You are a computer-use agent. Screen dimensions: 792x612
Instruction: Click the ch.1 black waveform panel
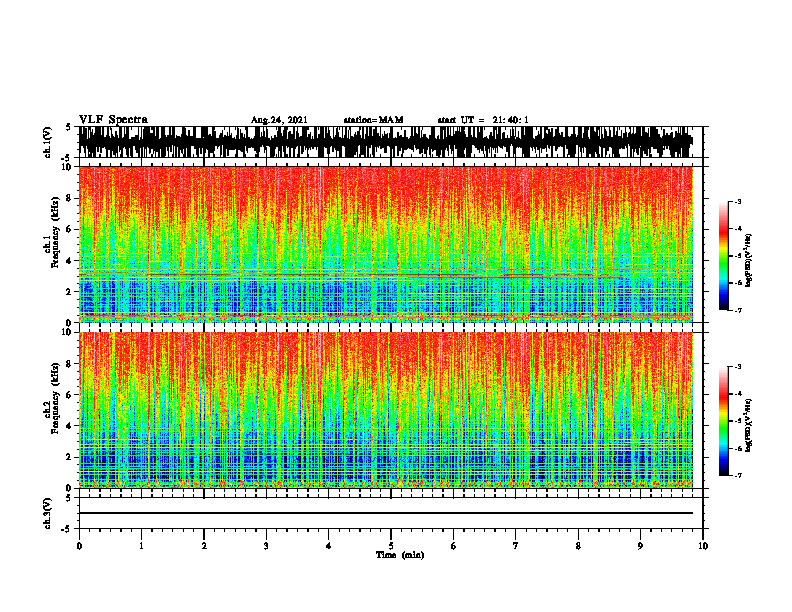(x=385, y=142)
